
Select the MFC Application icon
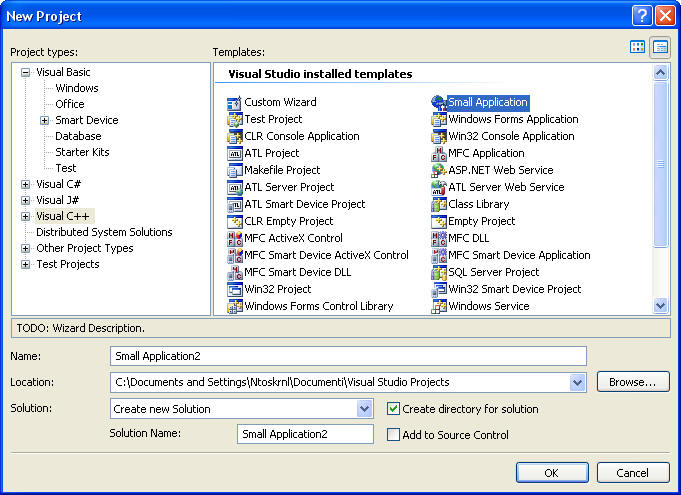coord(439,154)
